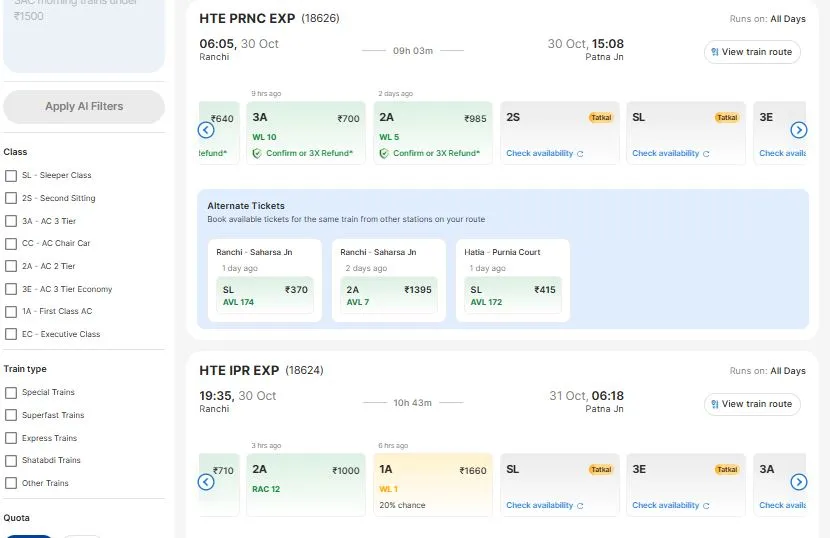Screen dimensions: 830x538
Task: Refresh SL Tatkal availability for train 18626
Action: coord(671,153)
